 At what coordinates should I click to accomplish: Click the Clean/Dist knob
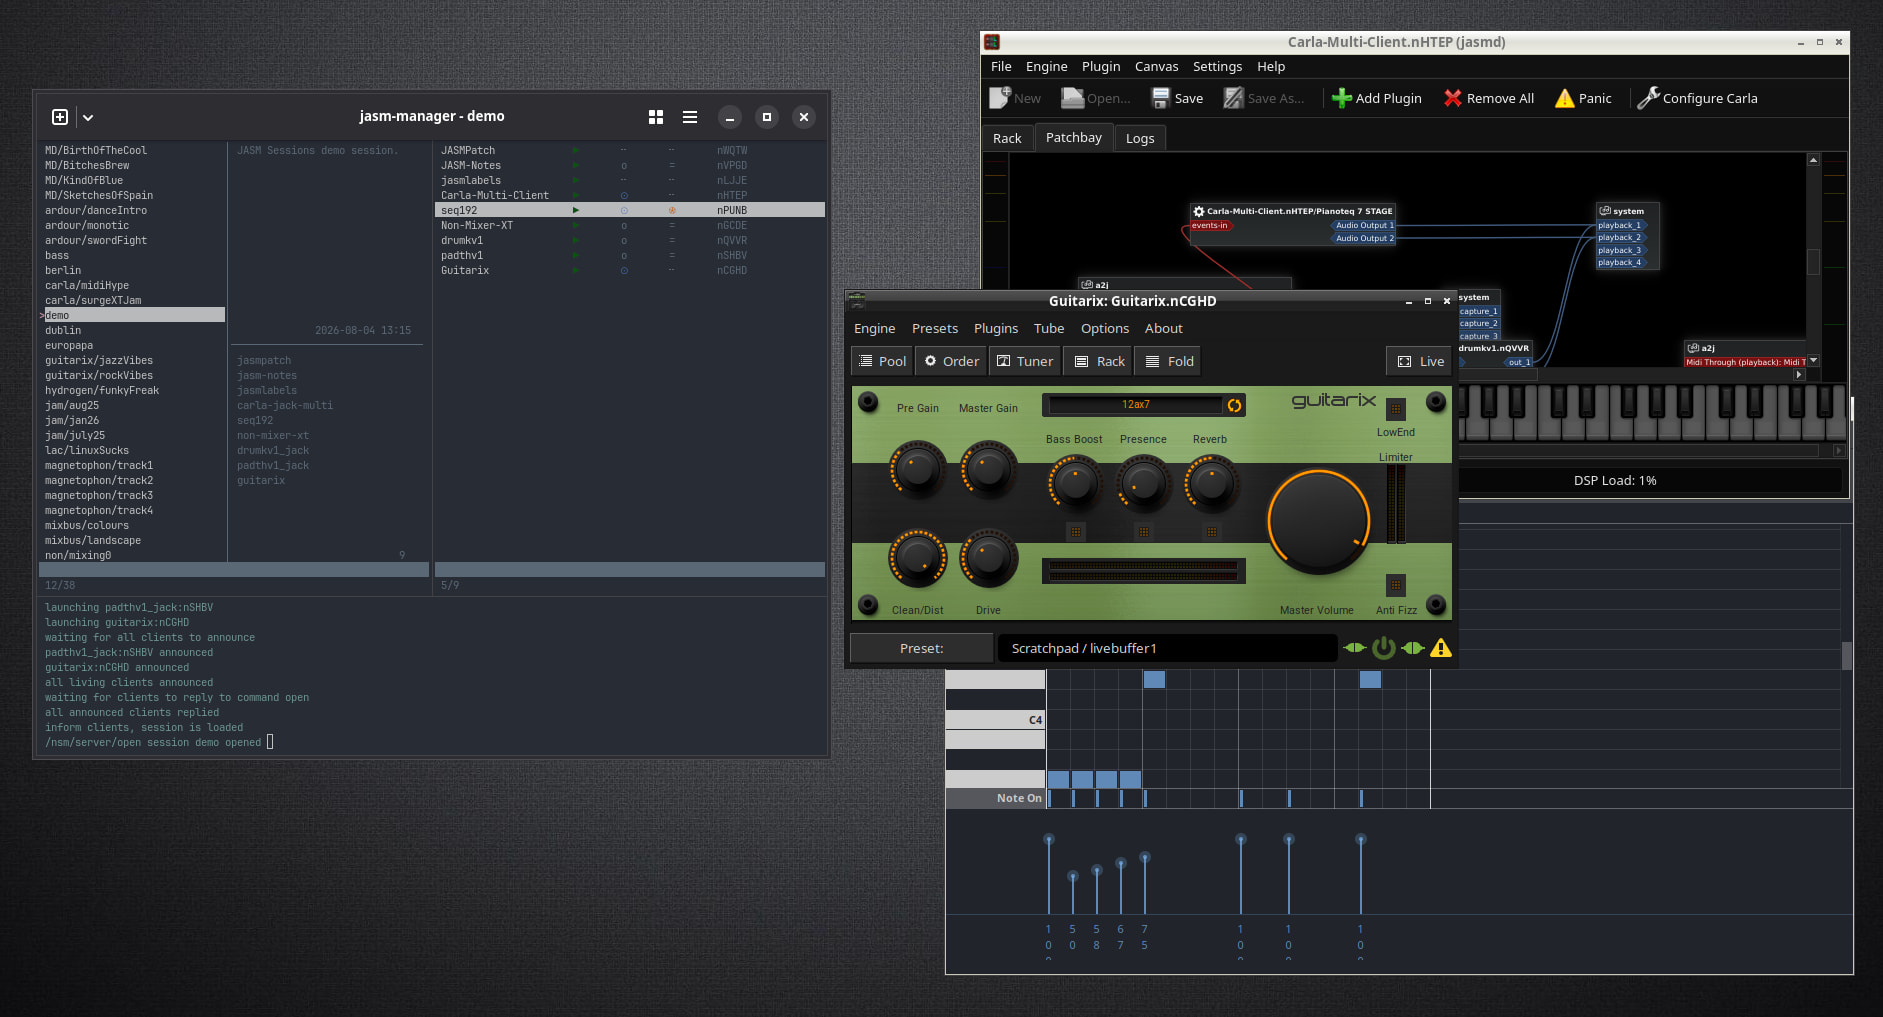pos(917,558)
